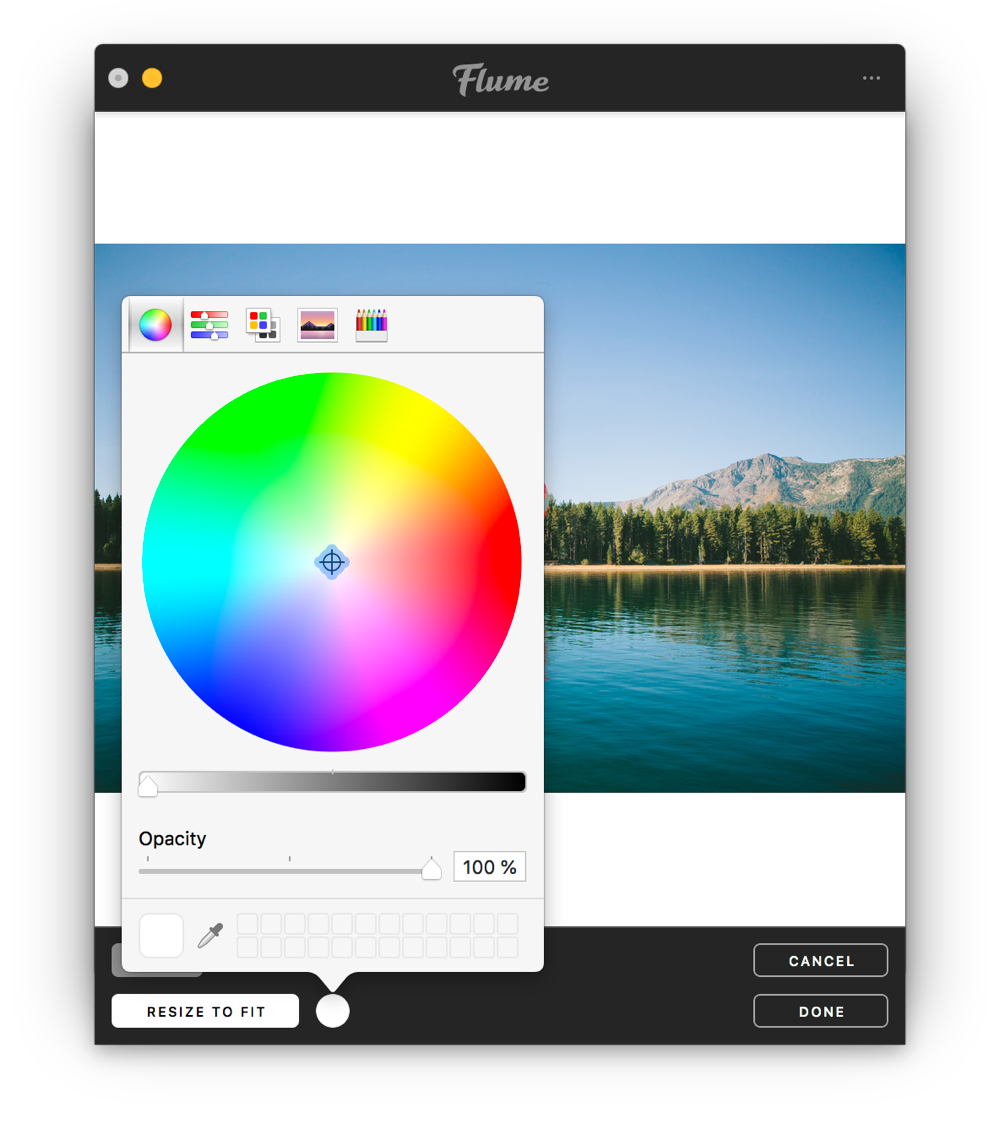Click the Flume logo in the title bar

500,79
